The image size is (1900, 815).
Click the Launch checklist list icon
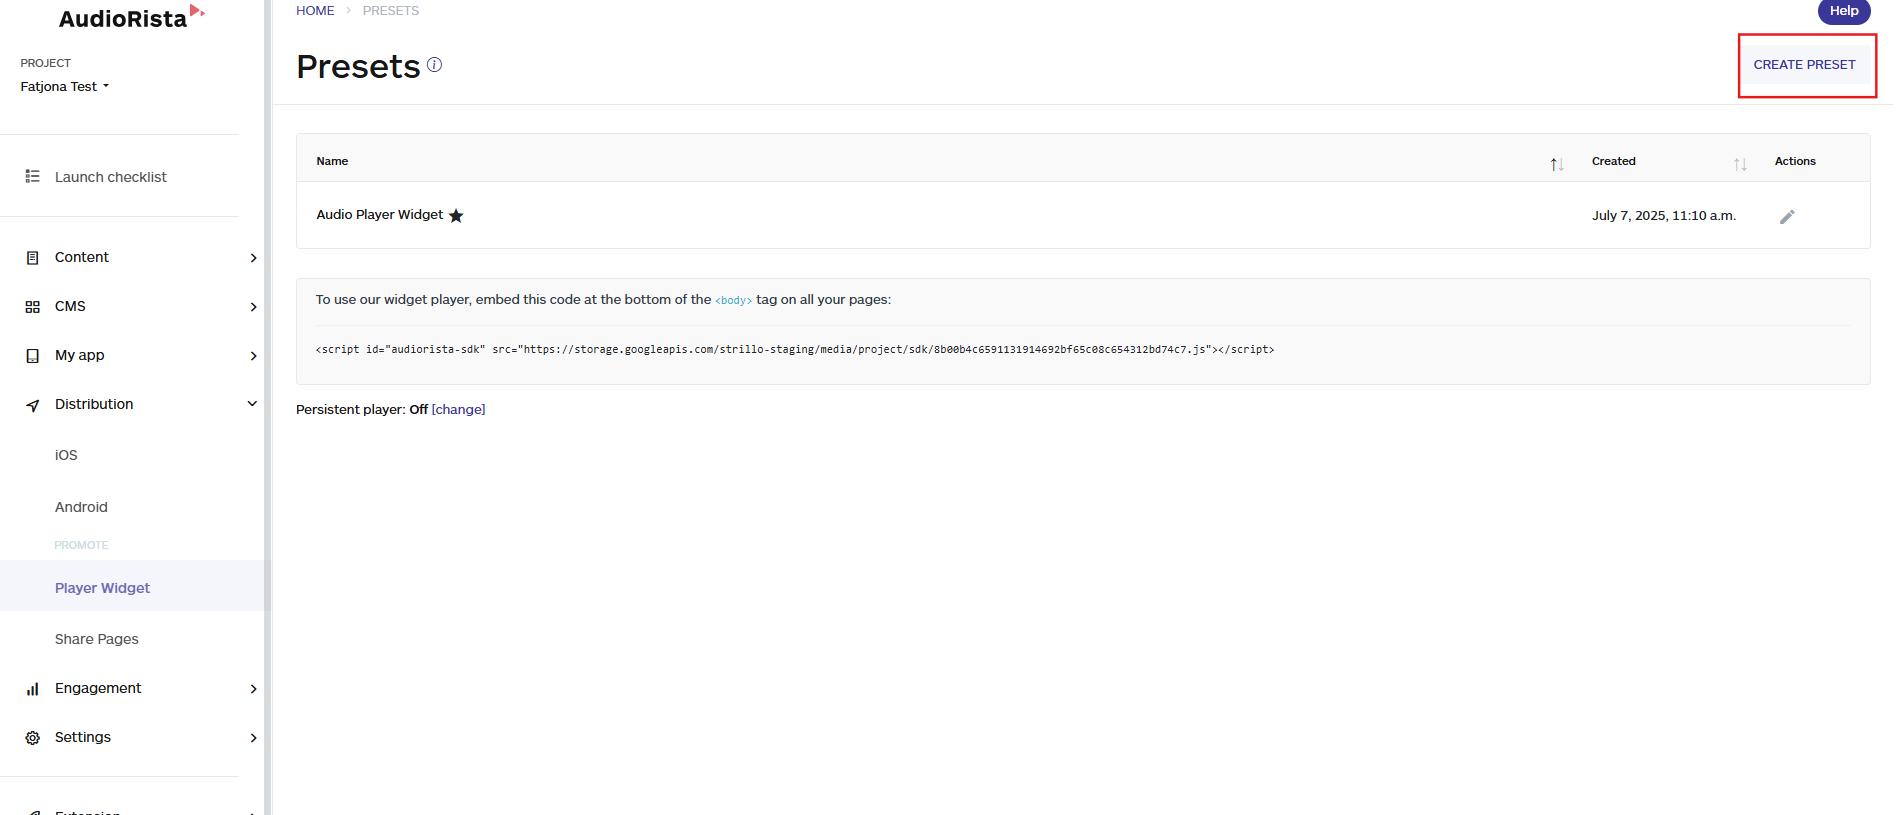33,177
